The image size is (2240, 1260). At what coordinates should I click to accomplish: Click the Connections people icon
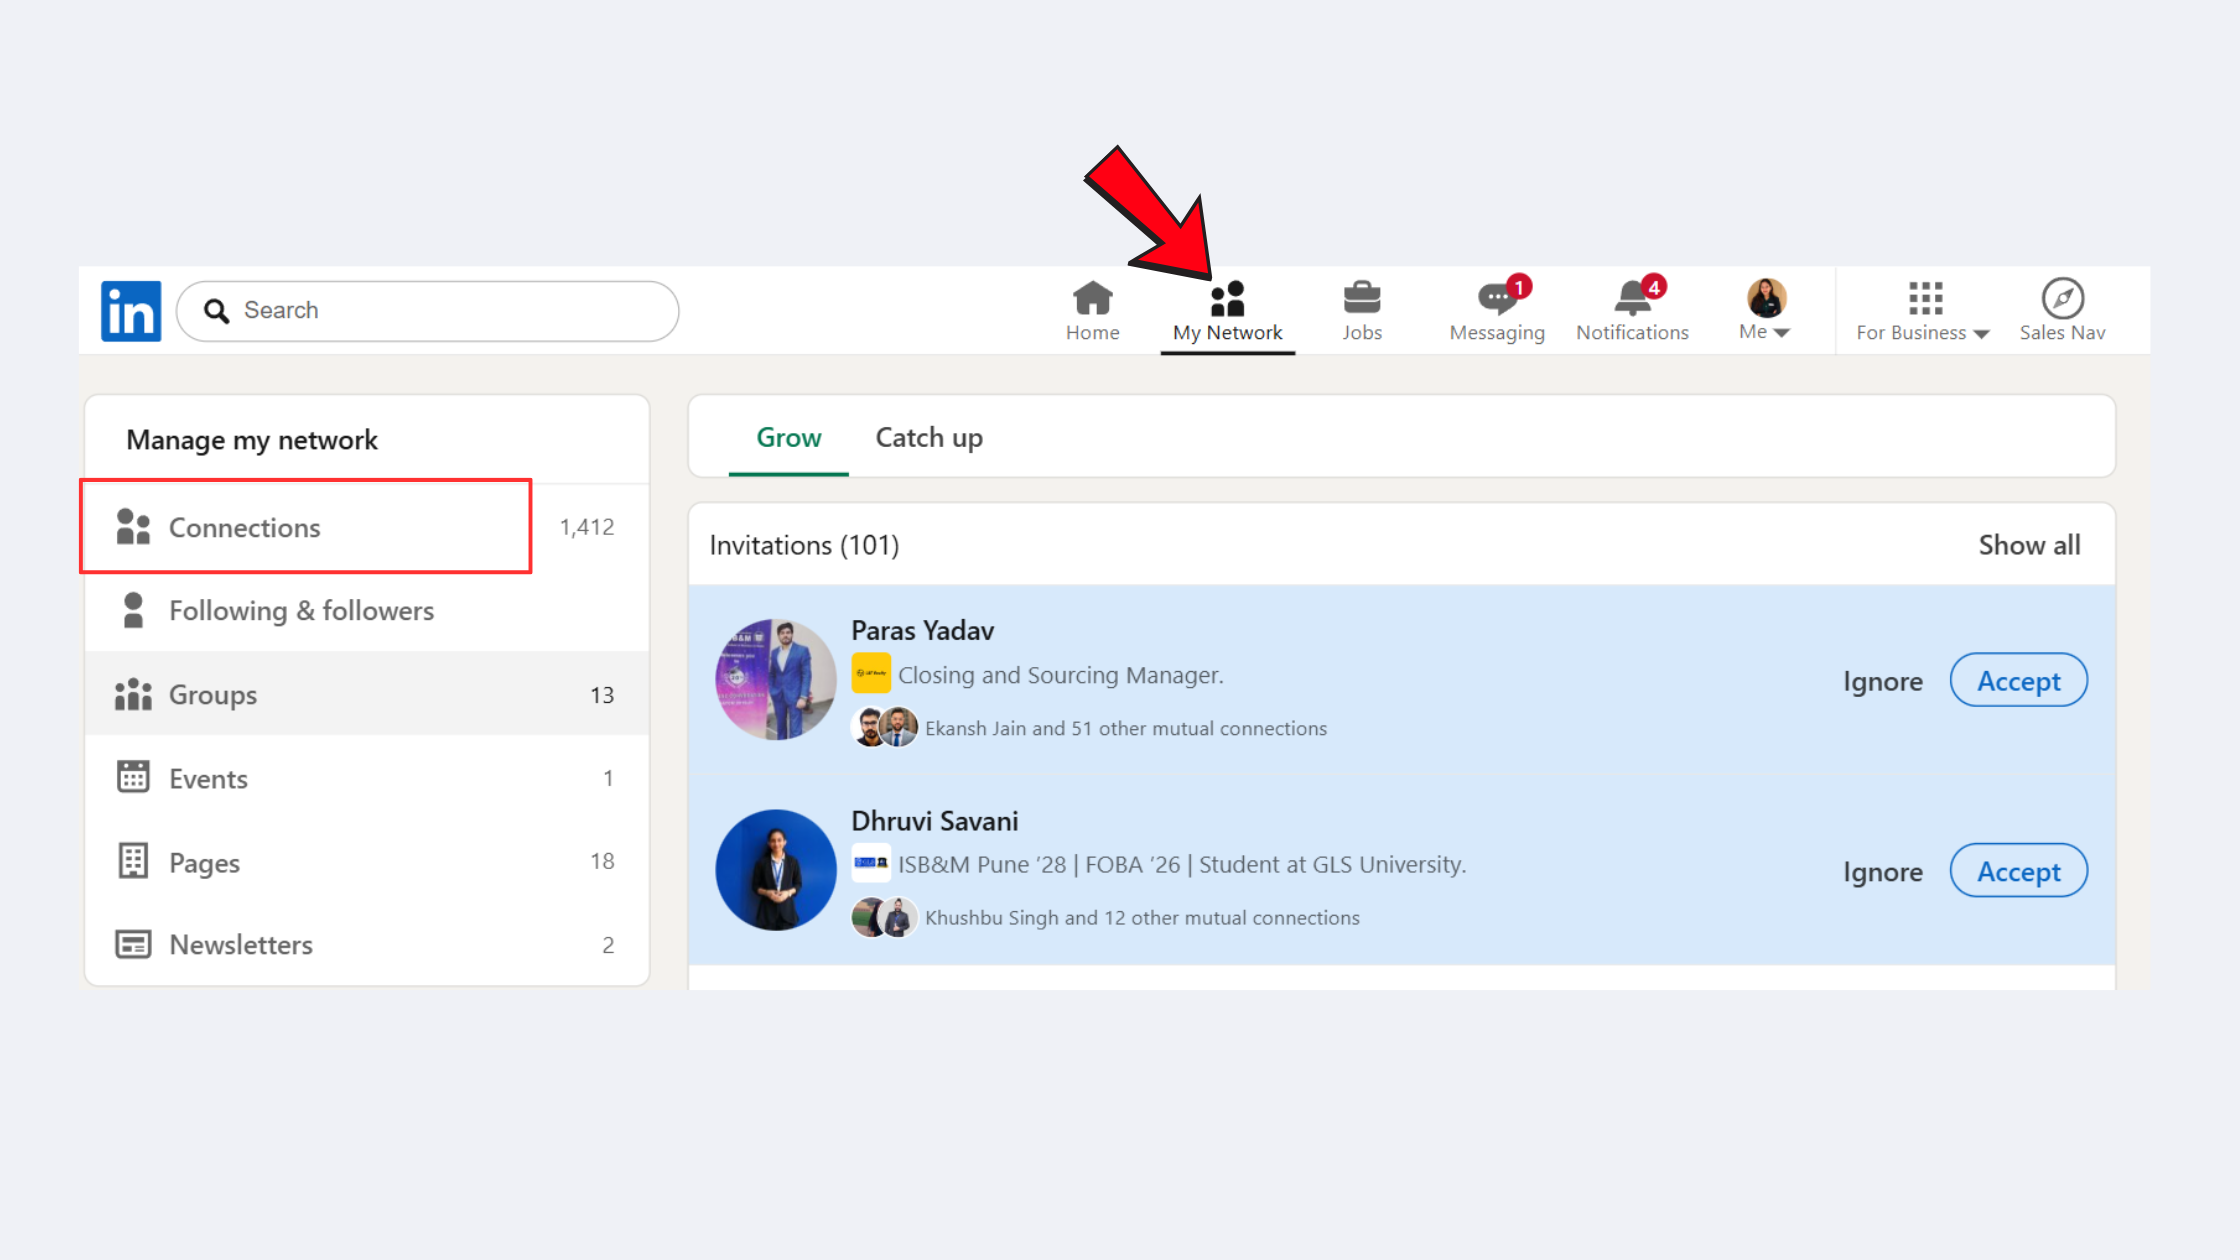click(133, 527)
